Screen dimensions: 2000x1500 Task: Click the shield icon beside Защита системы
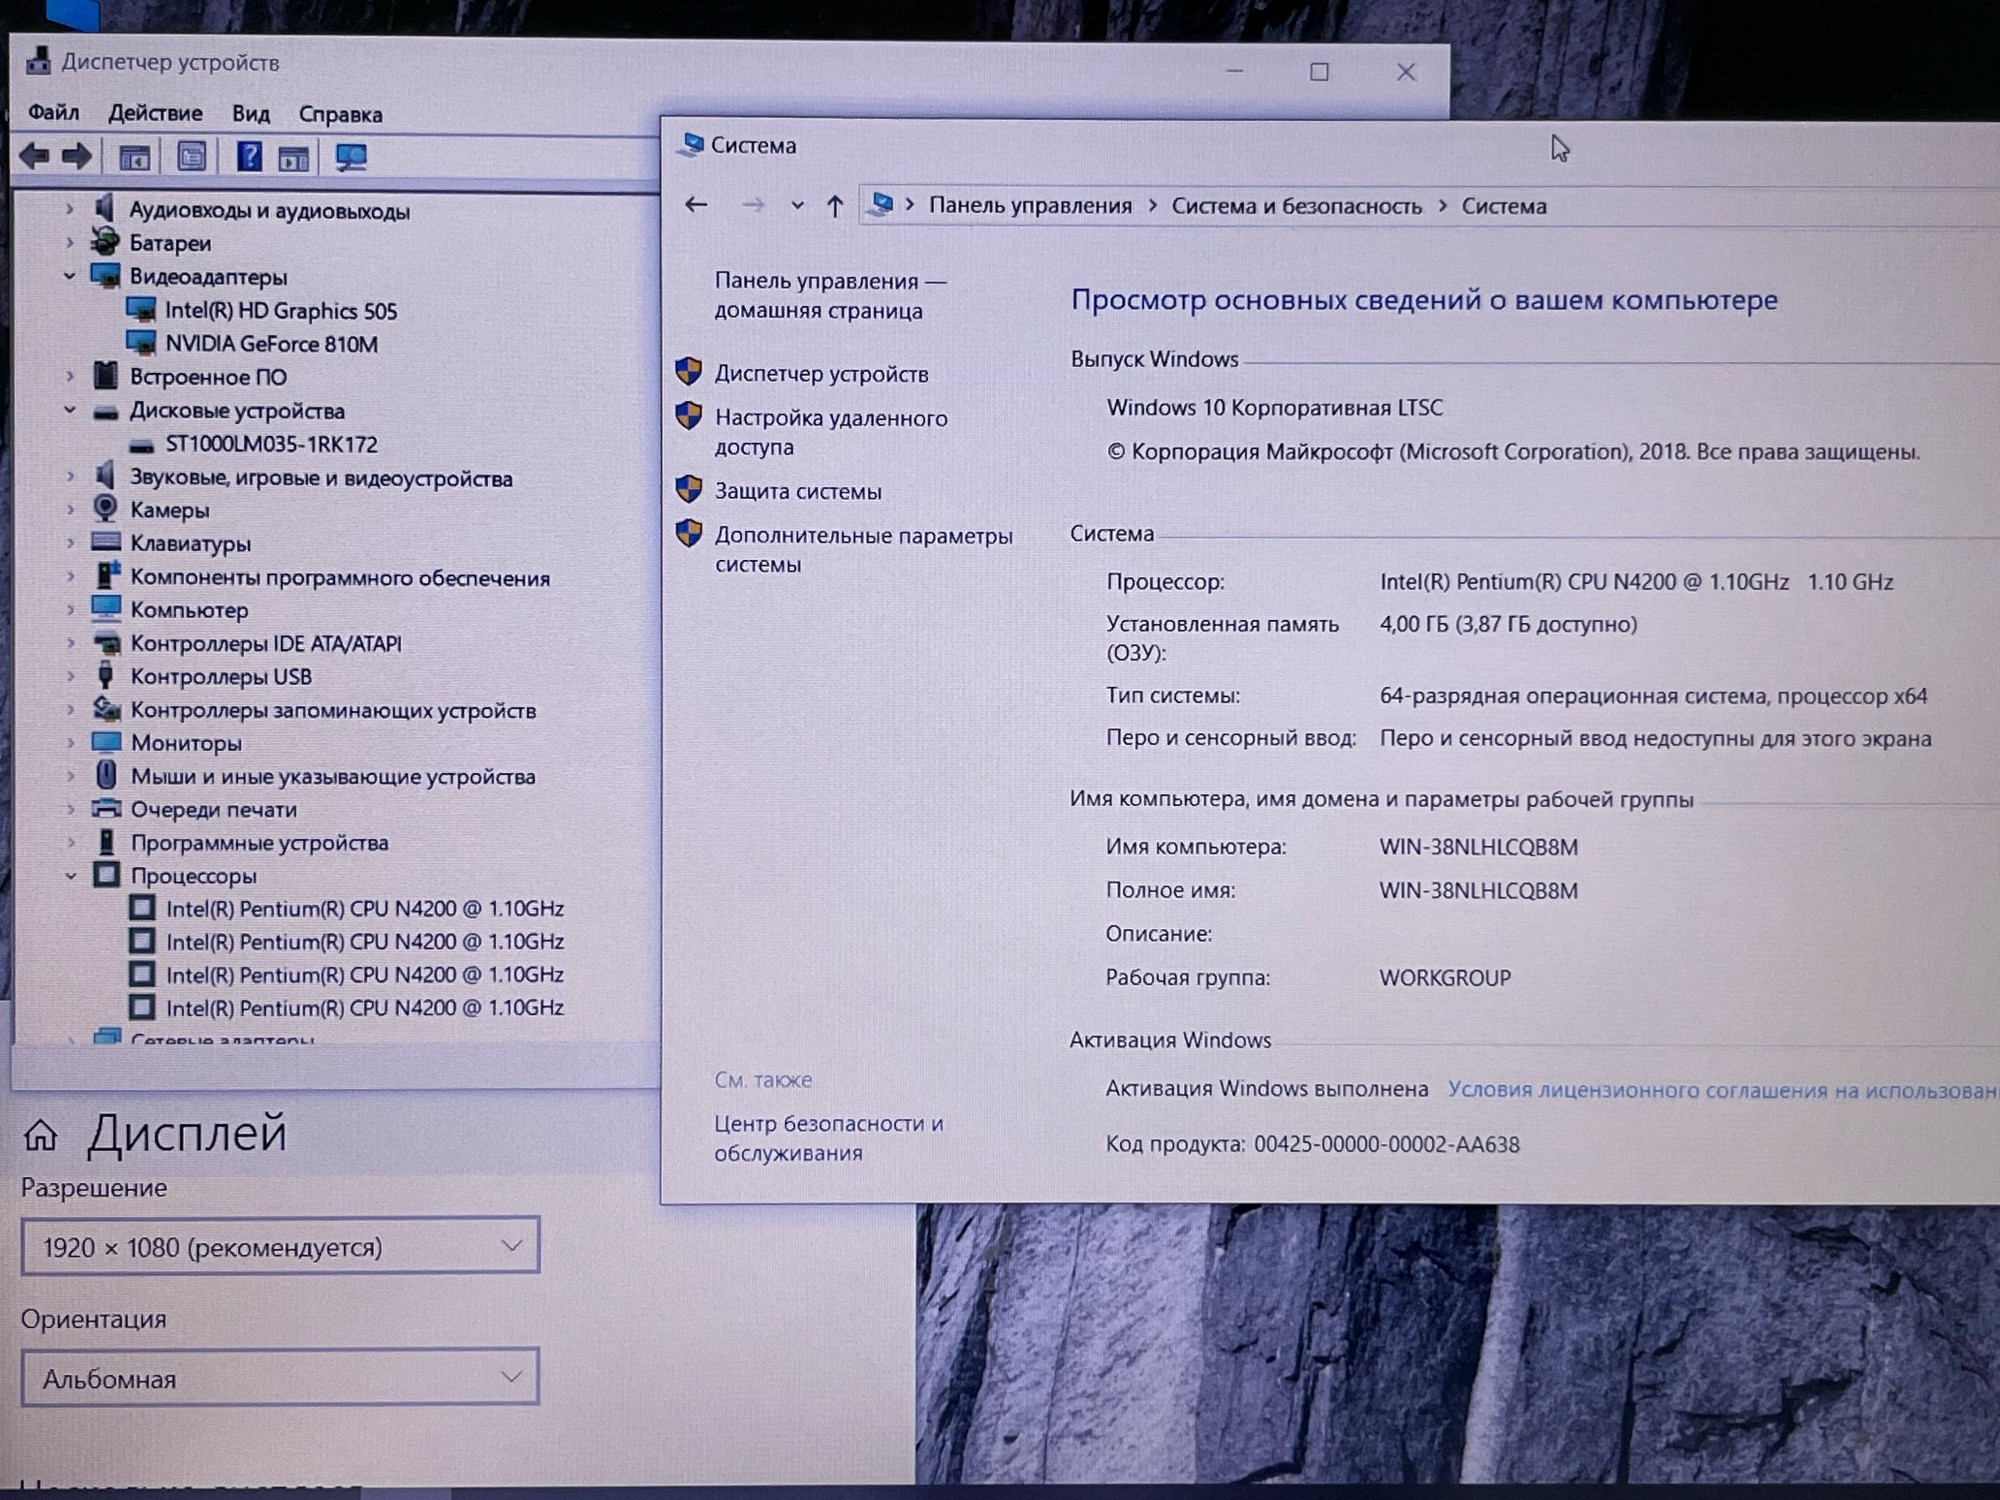click(x=689, y=489)
